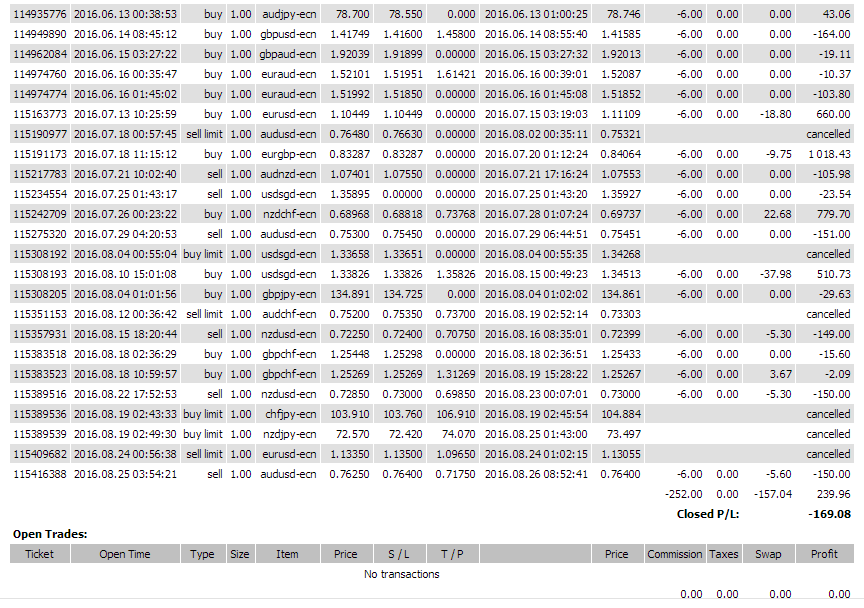This screenshot has height=608, width=864.
Task: Click close time 2016.07.15 03:19:03
Action: pos(536,114)
